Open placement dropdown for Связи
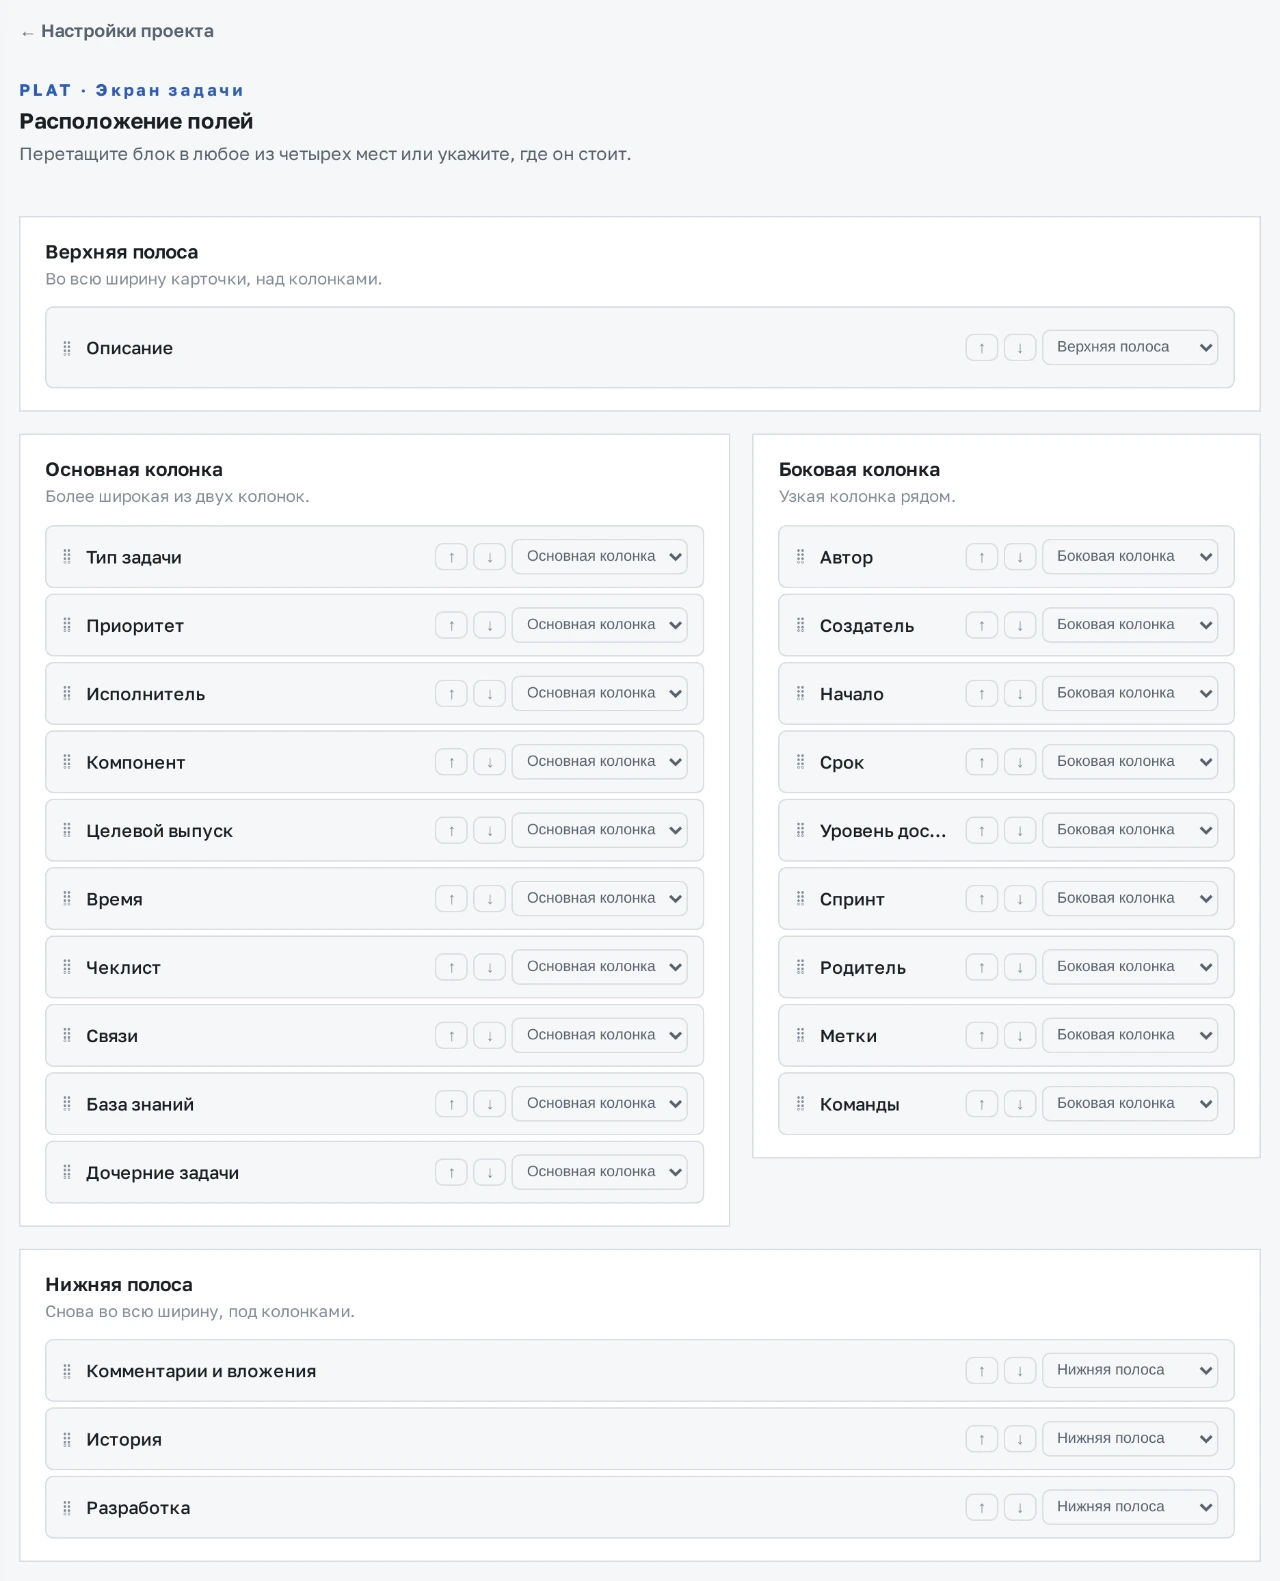Screen dimensions: 1280x1581 (x=600, y=1035)
